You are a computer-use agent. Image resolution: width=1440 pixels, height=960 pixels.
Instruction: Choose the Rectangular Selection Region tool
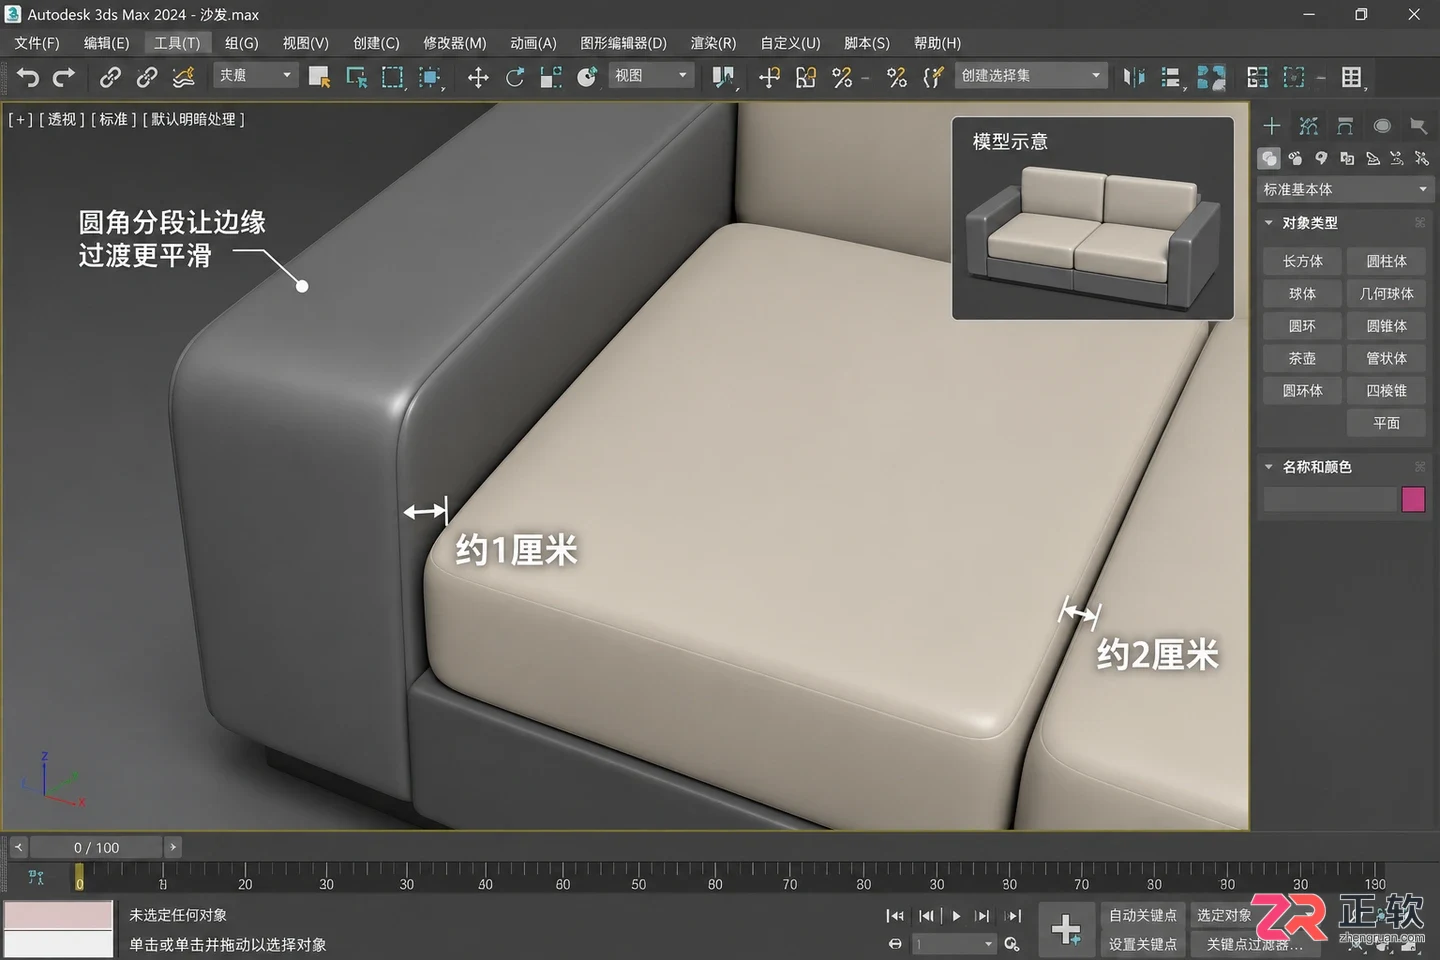coord(393,77)
